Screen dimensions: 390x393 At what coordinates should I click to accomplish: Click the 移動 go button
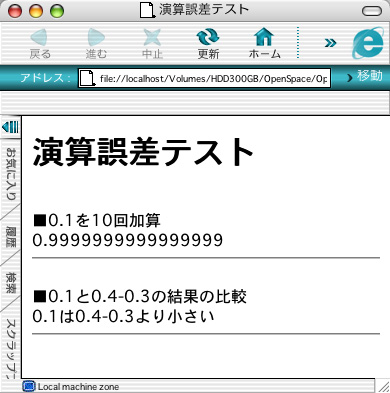click(365, 77)
